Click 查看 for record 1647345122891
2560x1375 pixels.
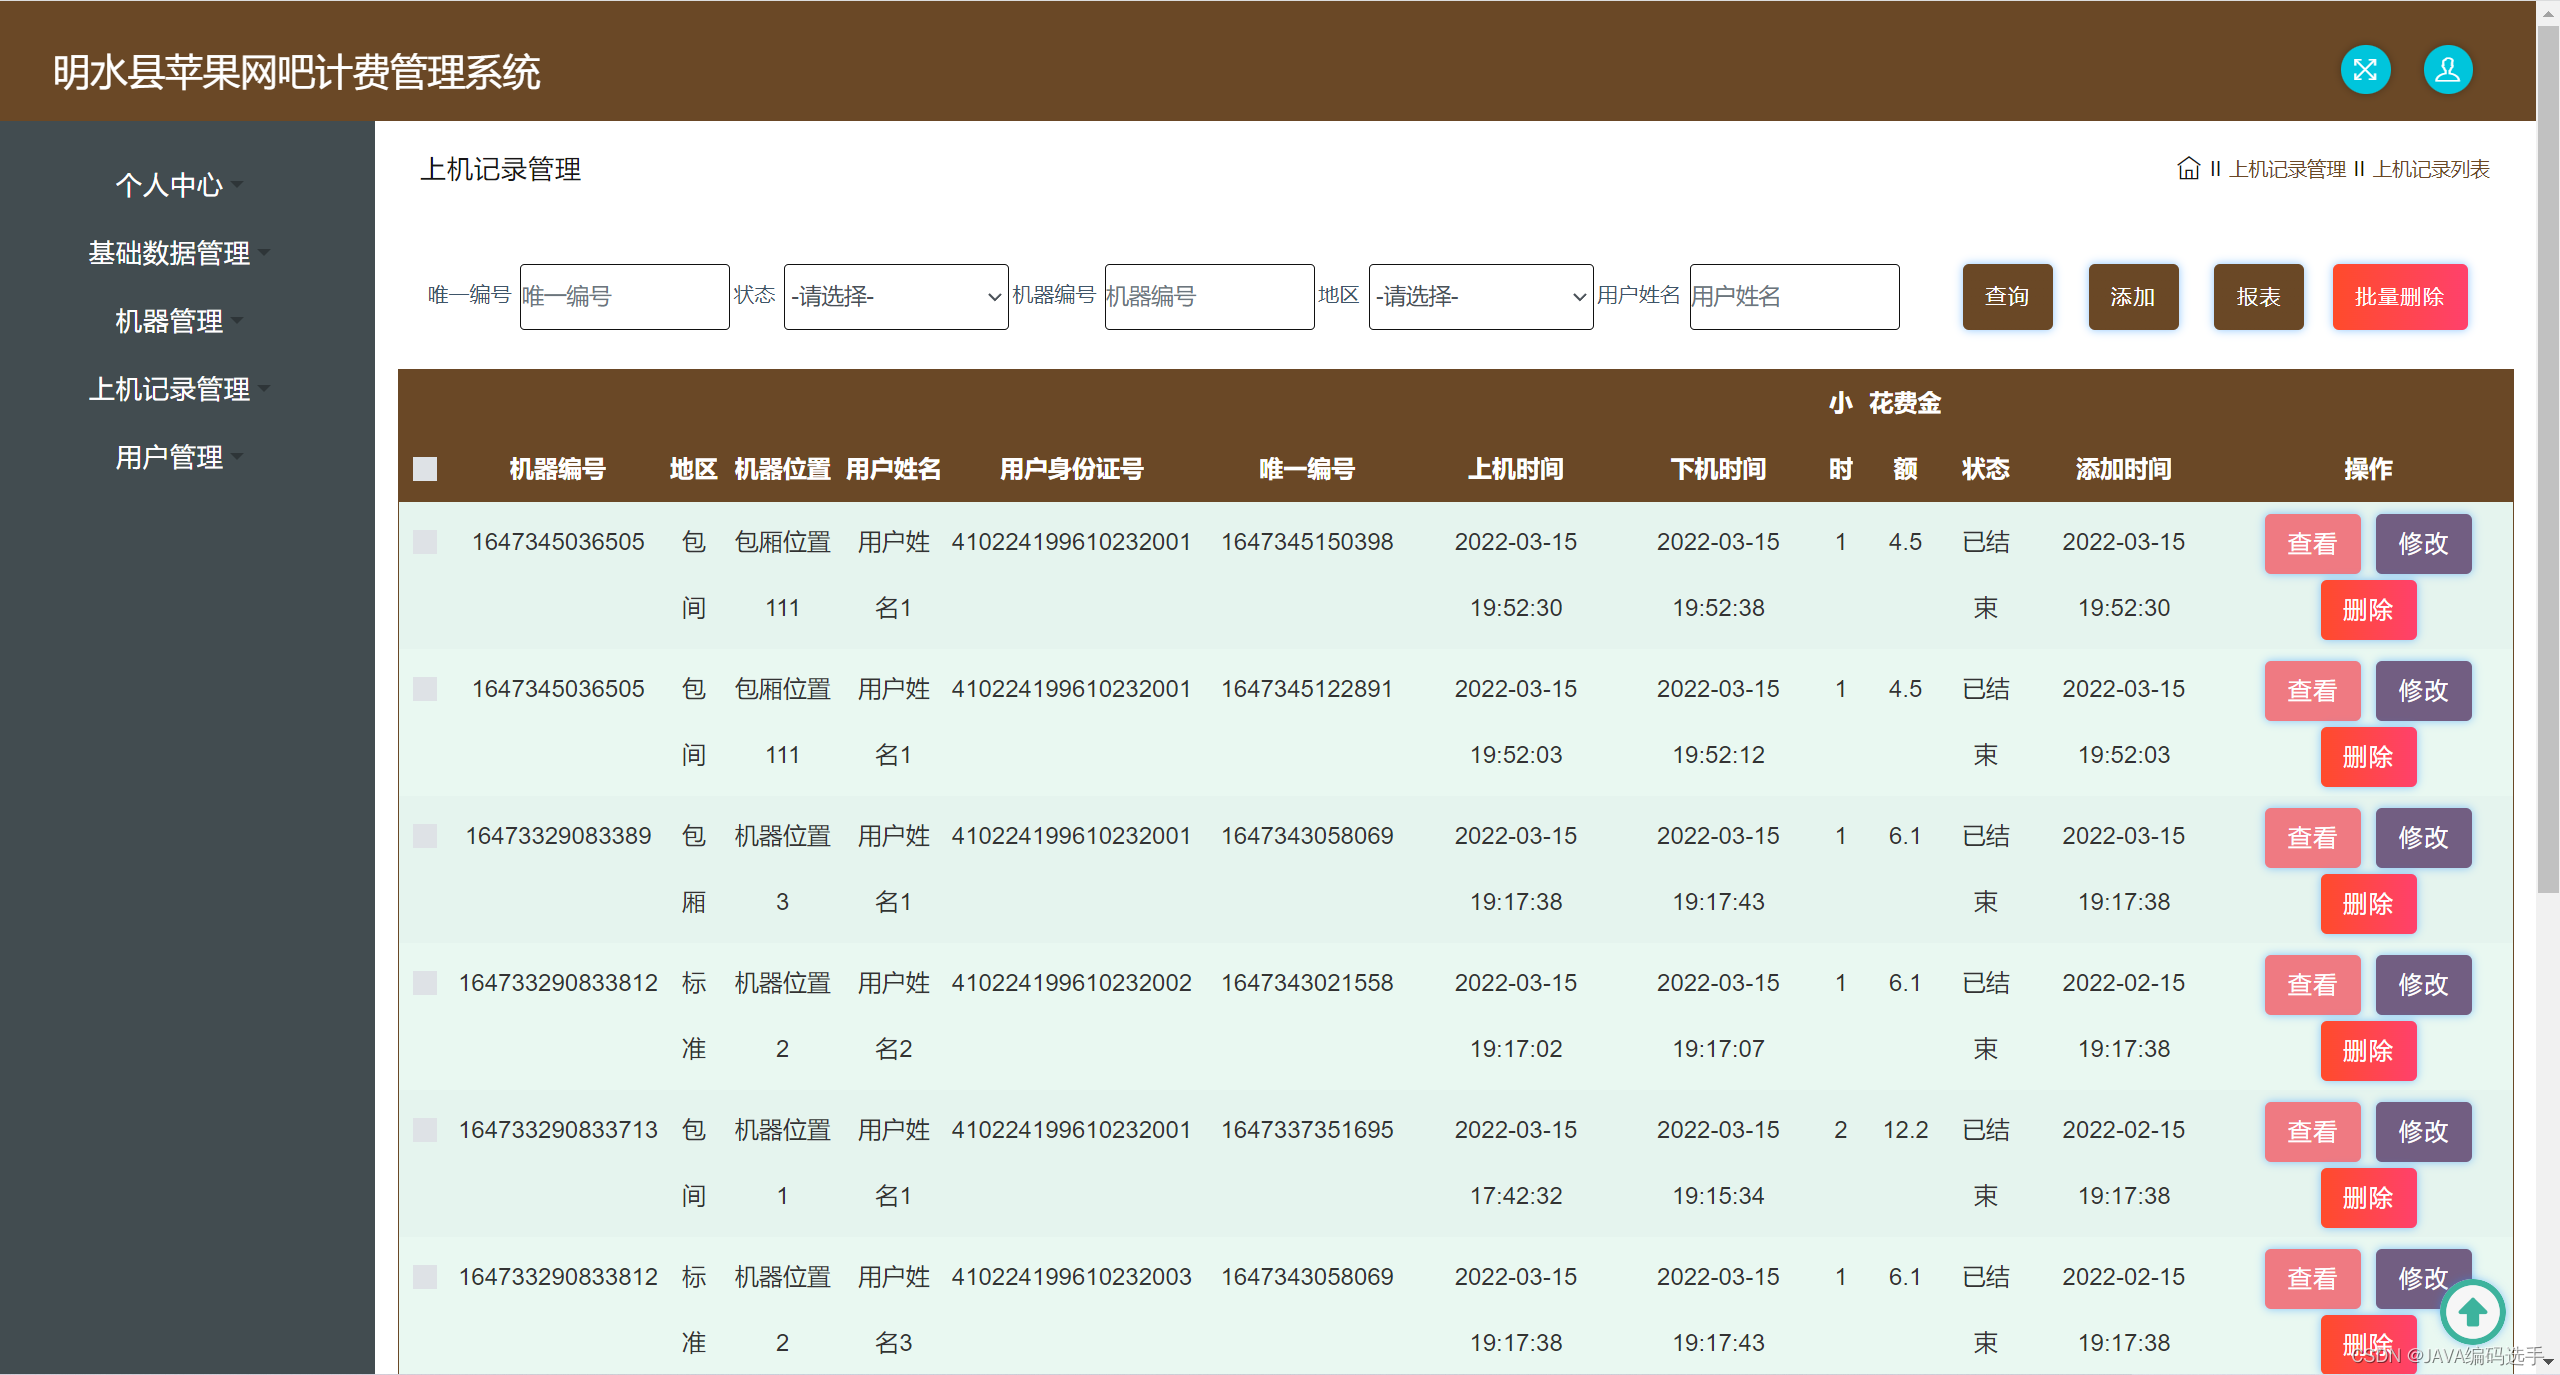pyautogui.click(x=2312, y=691)
